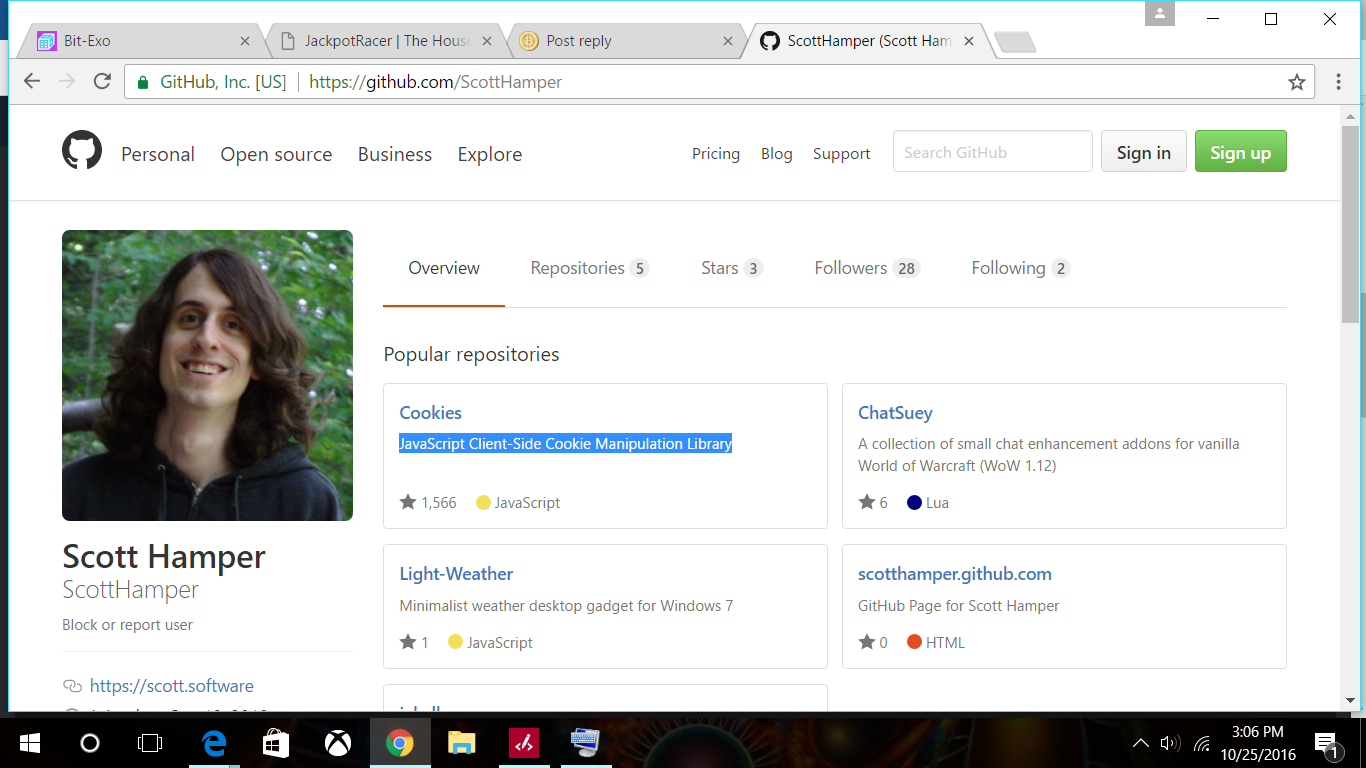
Task: Open the Following tab
Action: click(1021, 268)
